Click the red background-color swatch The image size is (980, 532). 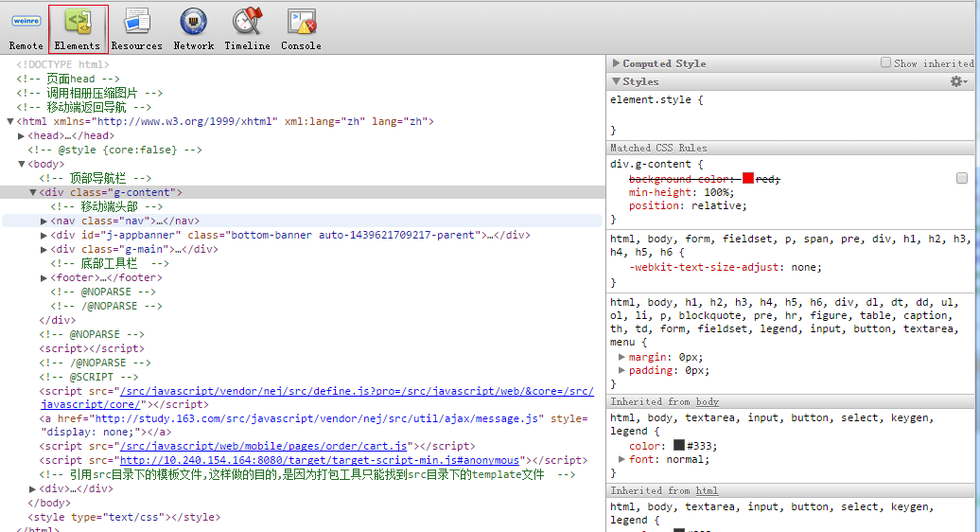coord(748,179)
